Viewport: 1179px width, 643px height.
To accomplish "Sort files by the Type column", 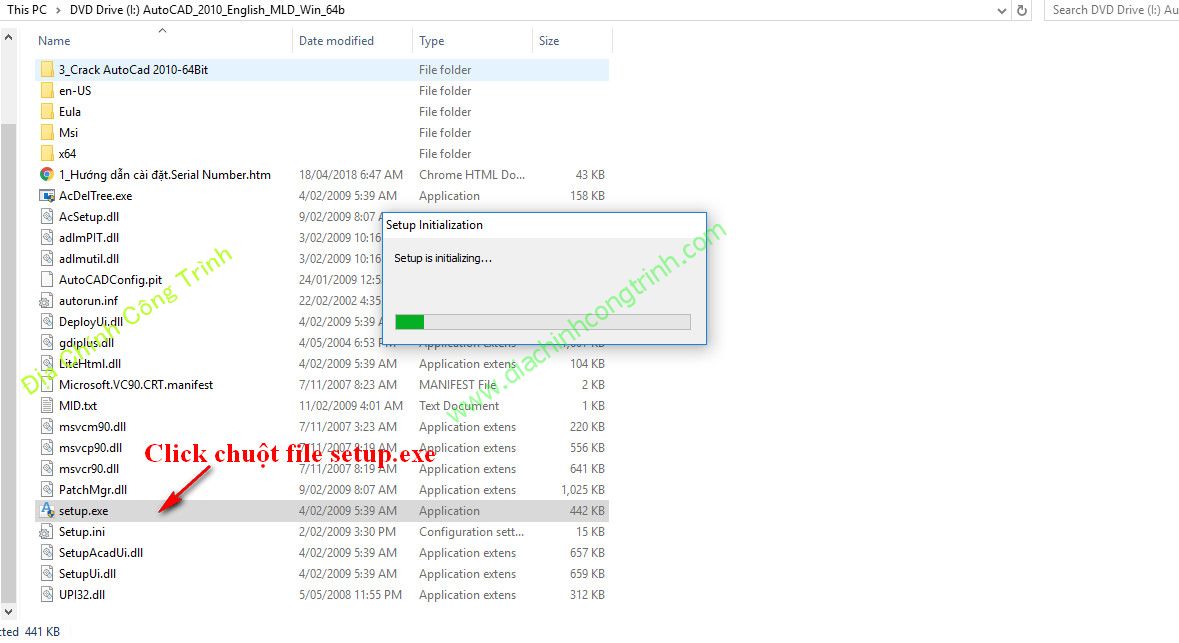I will pos(432,41).
